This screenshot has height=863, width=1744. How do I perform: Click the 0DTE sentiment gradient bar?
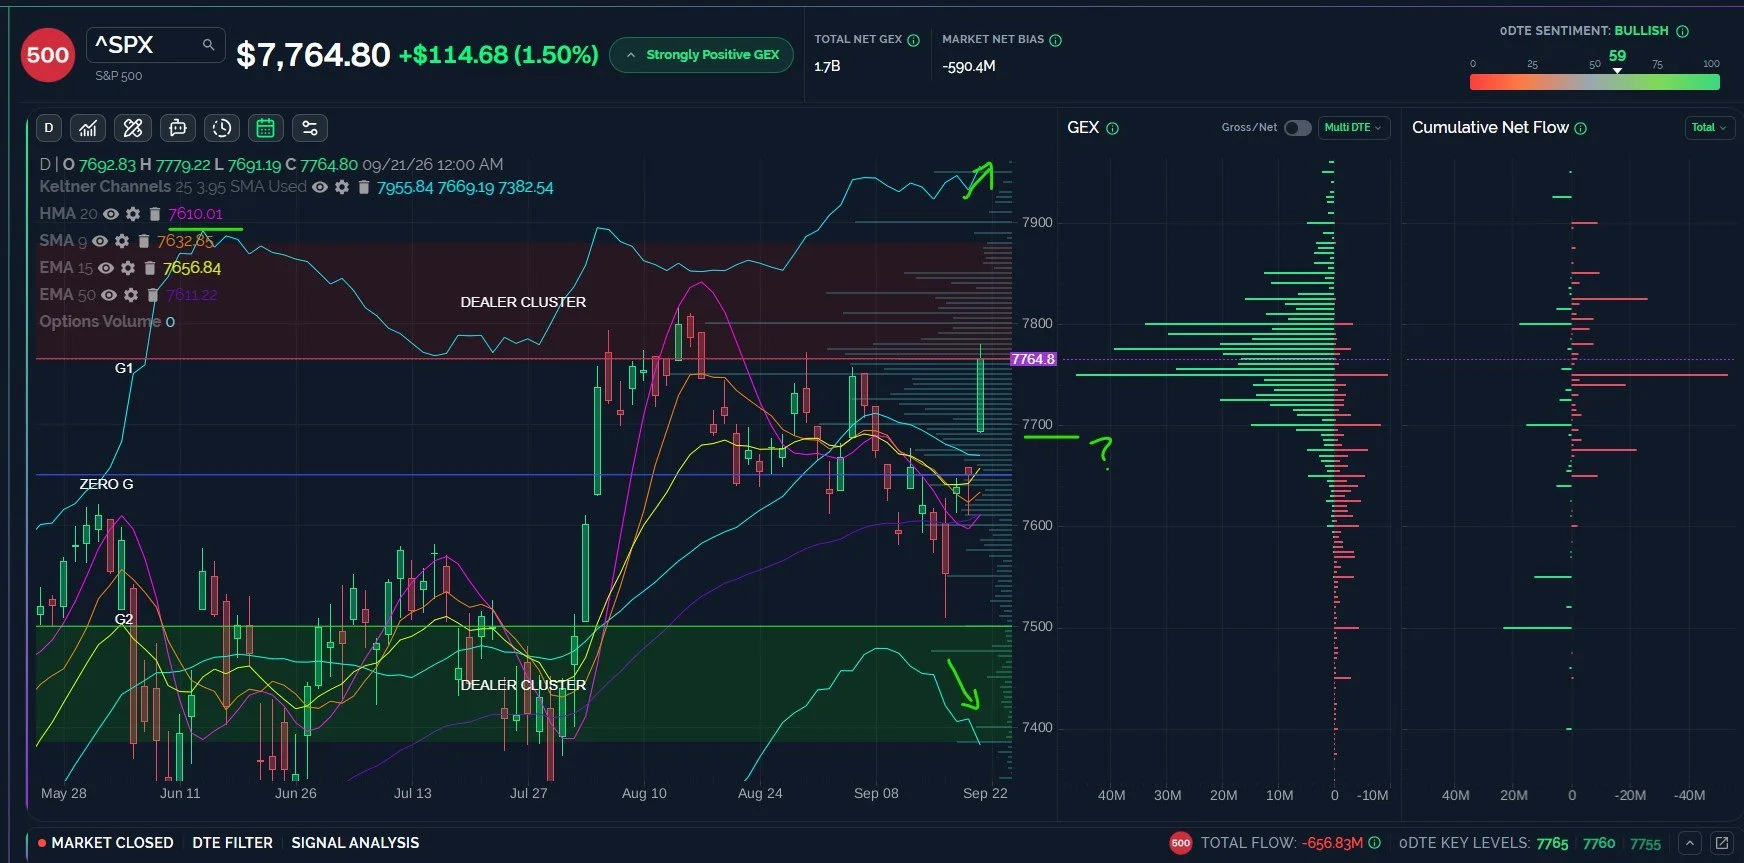pos(1594,83)
